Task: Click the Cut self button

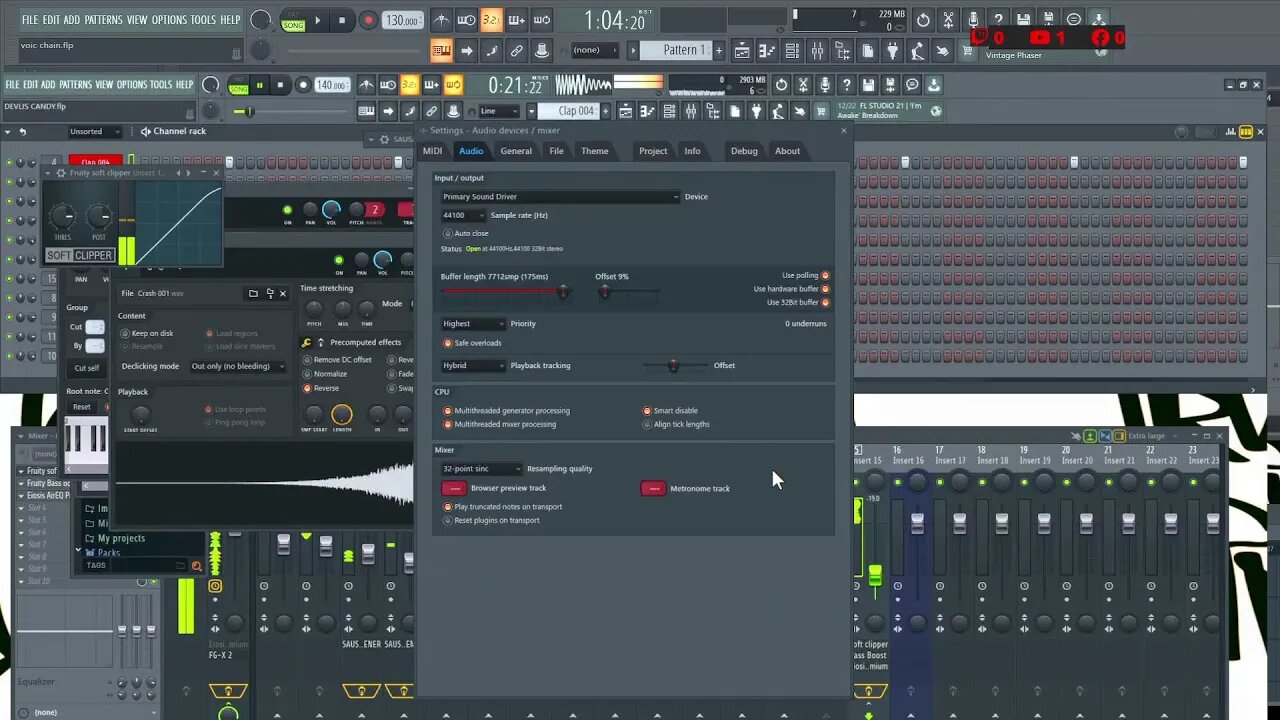Action: (x=87, y=368)
